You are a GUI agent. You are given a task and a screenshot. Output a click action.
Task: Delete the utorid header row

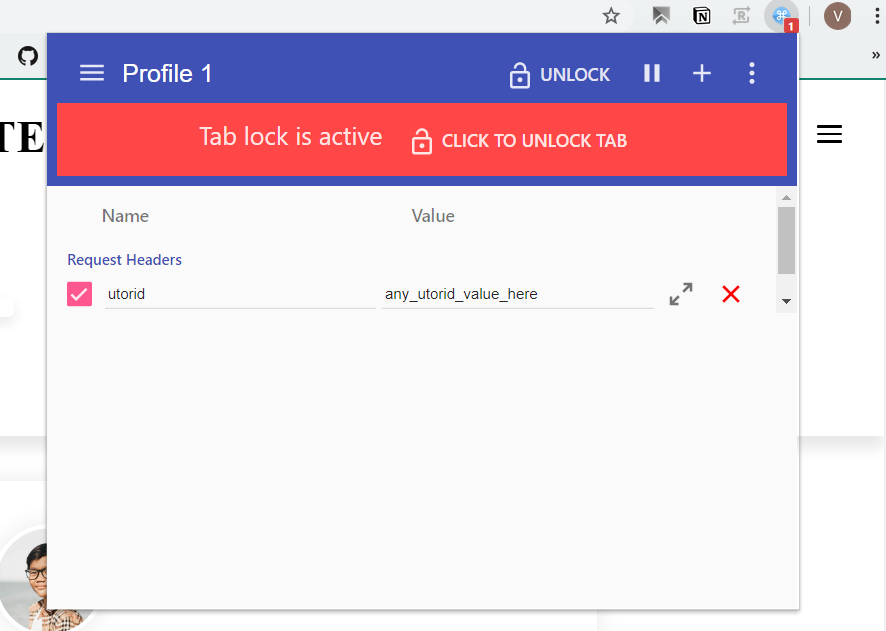pyautogui.click(x=731, y=294)
